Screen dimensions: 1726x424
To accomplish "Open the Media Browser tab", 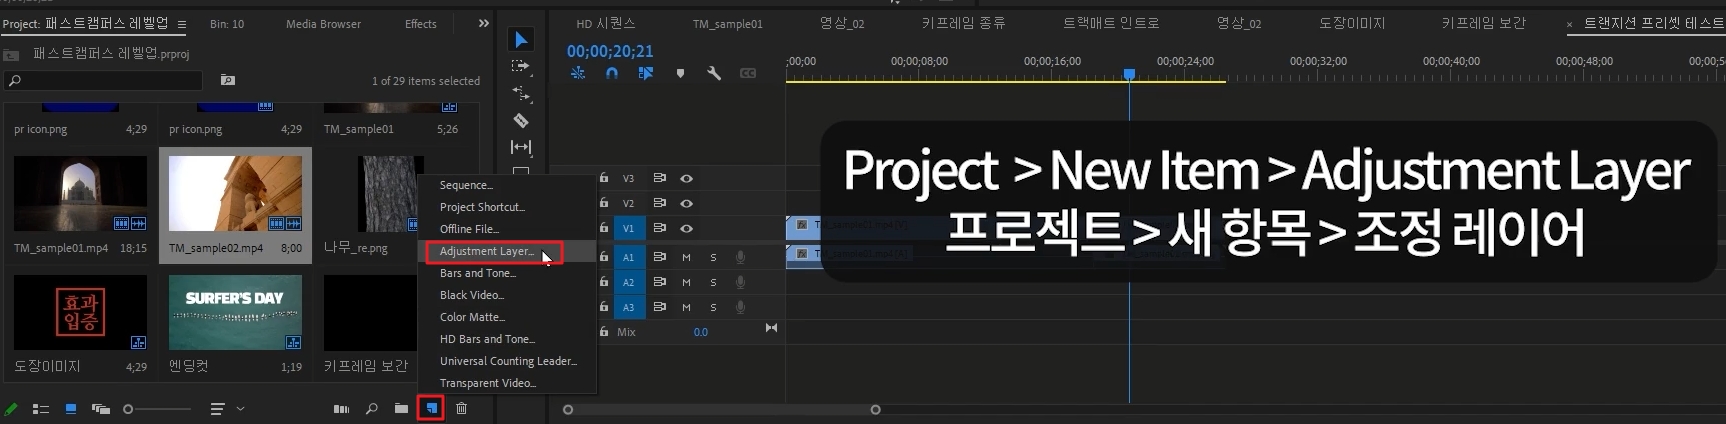I will pos(323,24).
